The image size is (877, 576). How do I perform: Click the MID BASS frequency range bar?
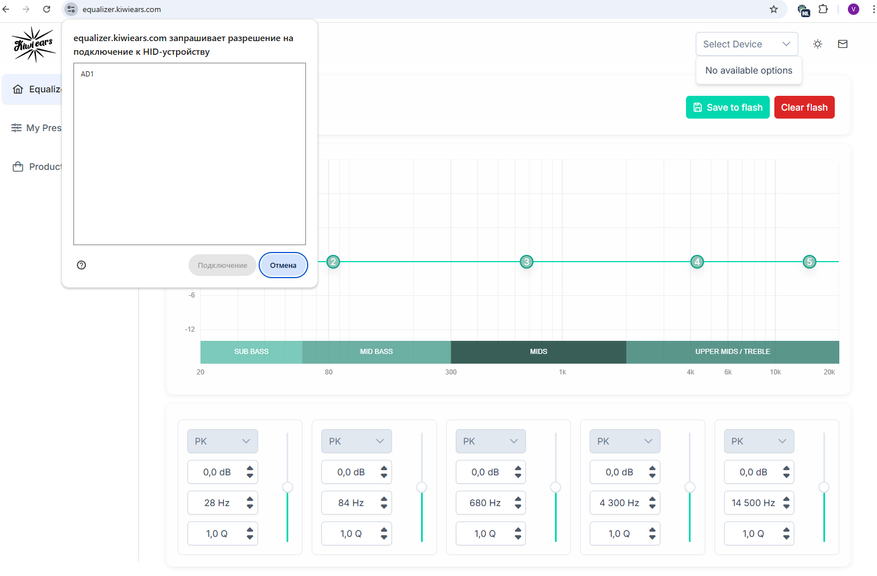[x=376, y=352]
